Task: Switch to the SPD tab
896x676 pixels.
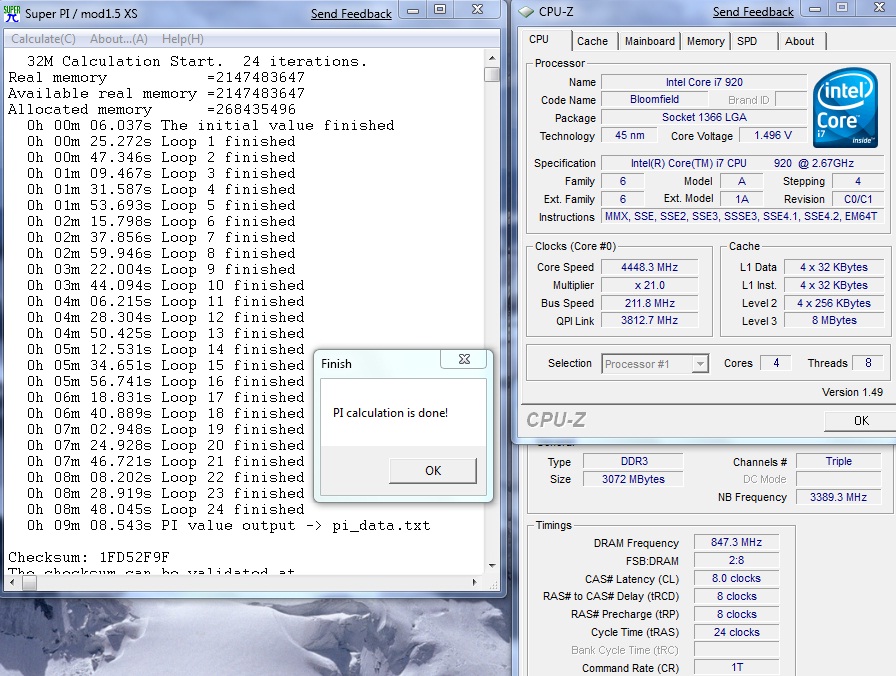Action: pos(747,41)
